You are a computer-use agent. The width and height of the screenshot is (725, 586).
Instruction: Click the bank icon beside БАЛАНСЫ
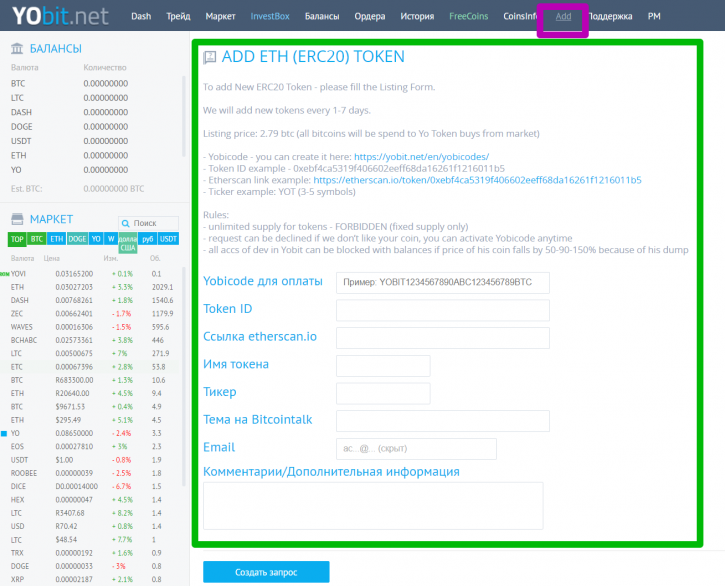pyautogui.click(x=17, y=48)
